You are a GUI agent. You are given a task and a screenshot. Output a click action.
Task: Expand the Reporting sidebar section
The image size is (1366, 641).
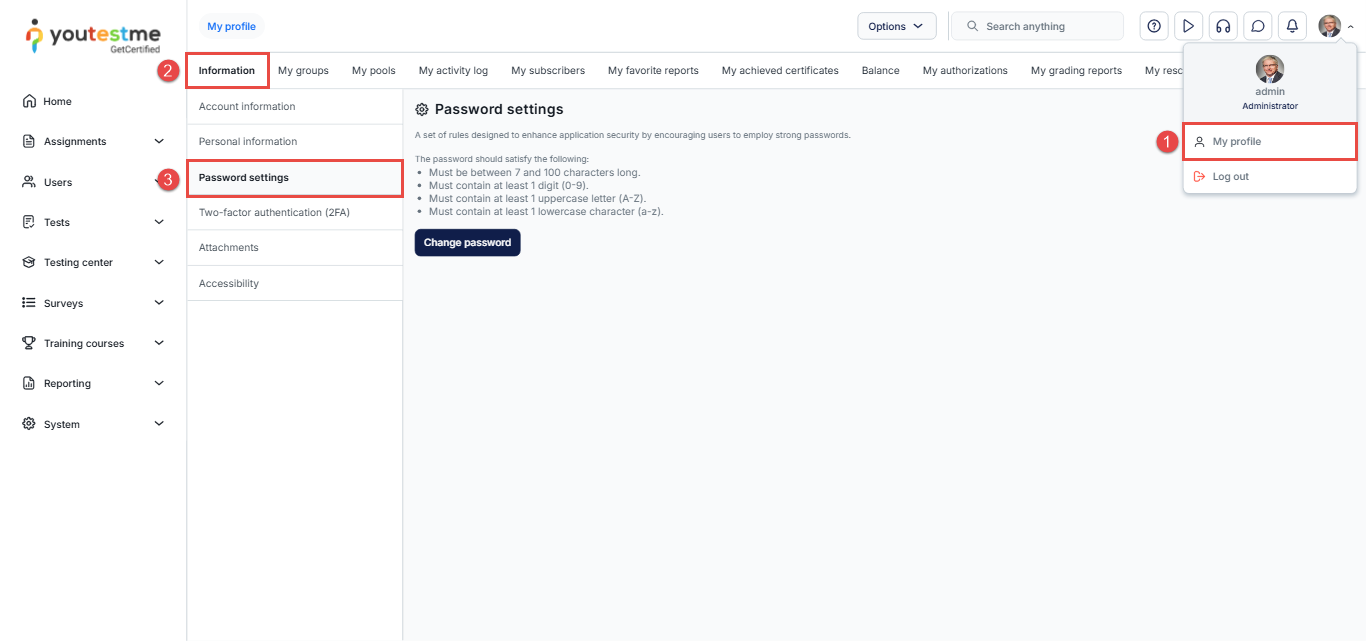[159, 383]
